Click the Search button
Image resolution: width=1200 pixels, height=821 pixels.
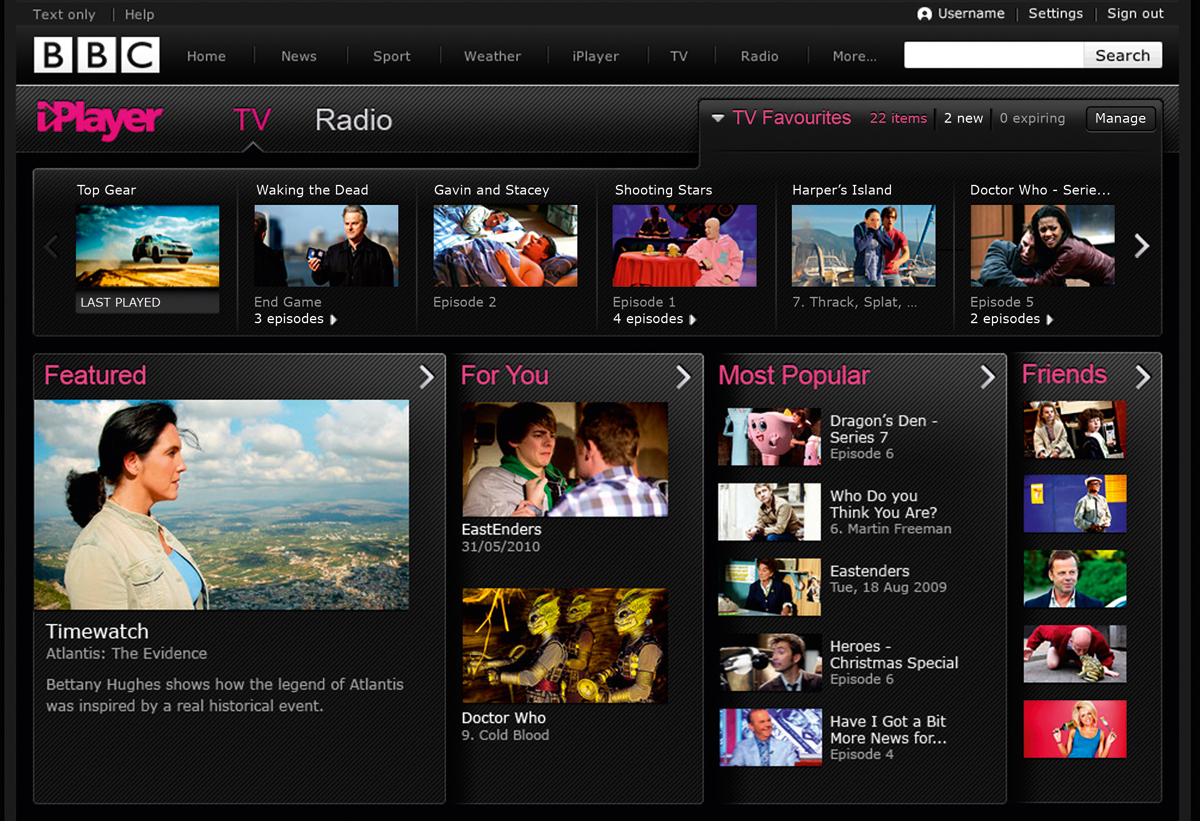pos(1122,55)
